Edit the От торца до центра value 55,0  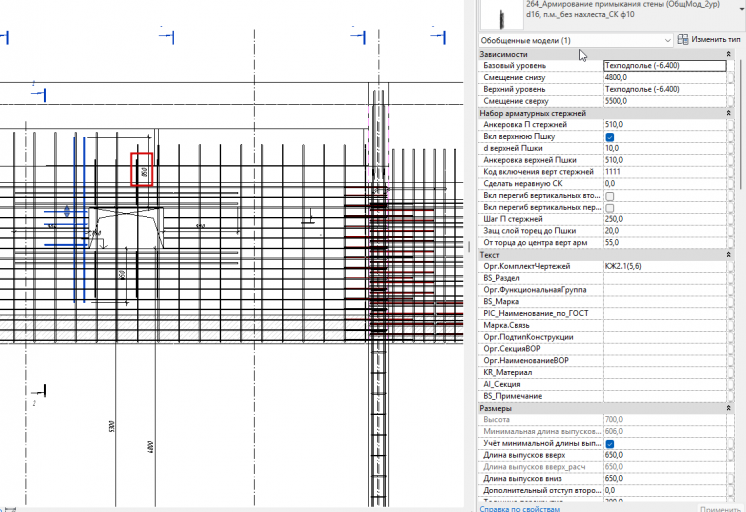click(665, 243)
